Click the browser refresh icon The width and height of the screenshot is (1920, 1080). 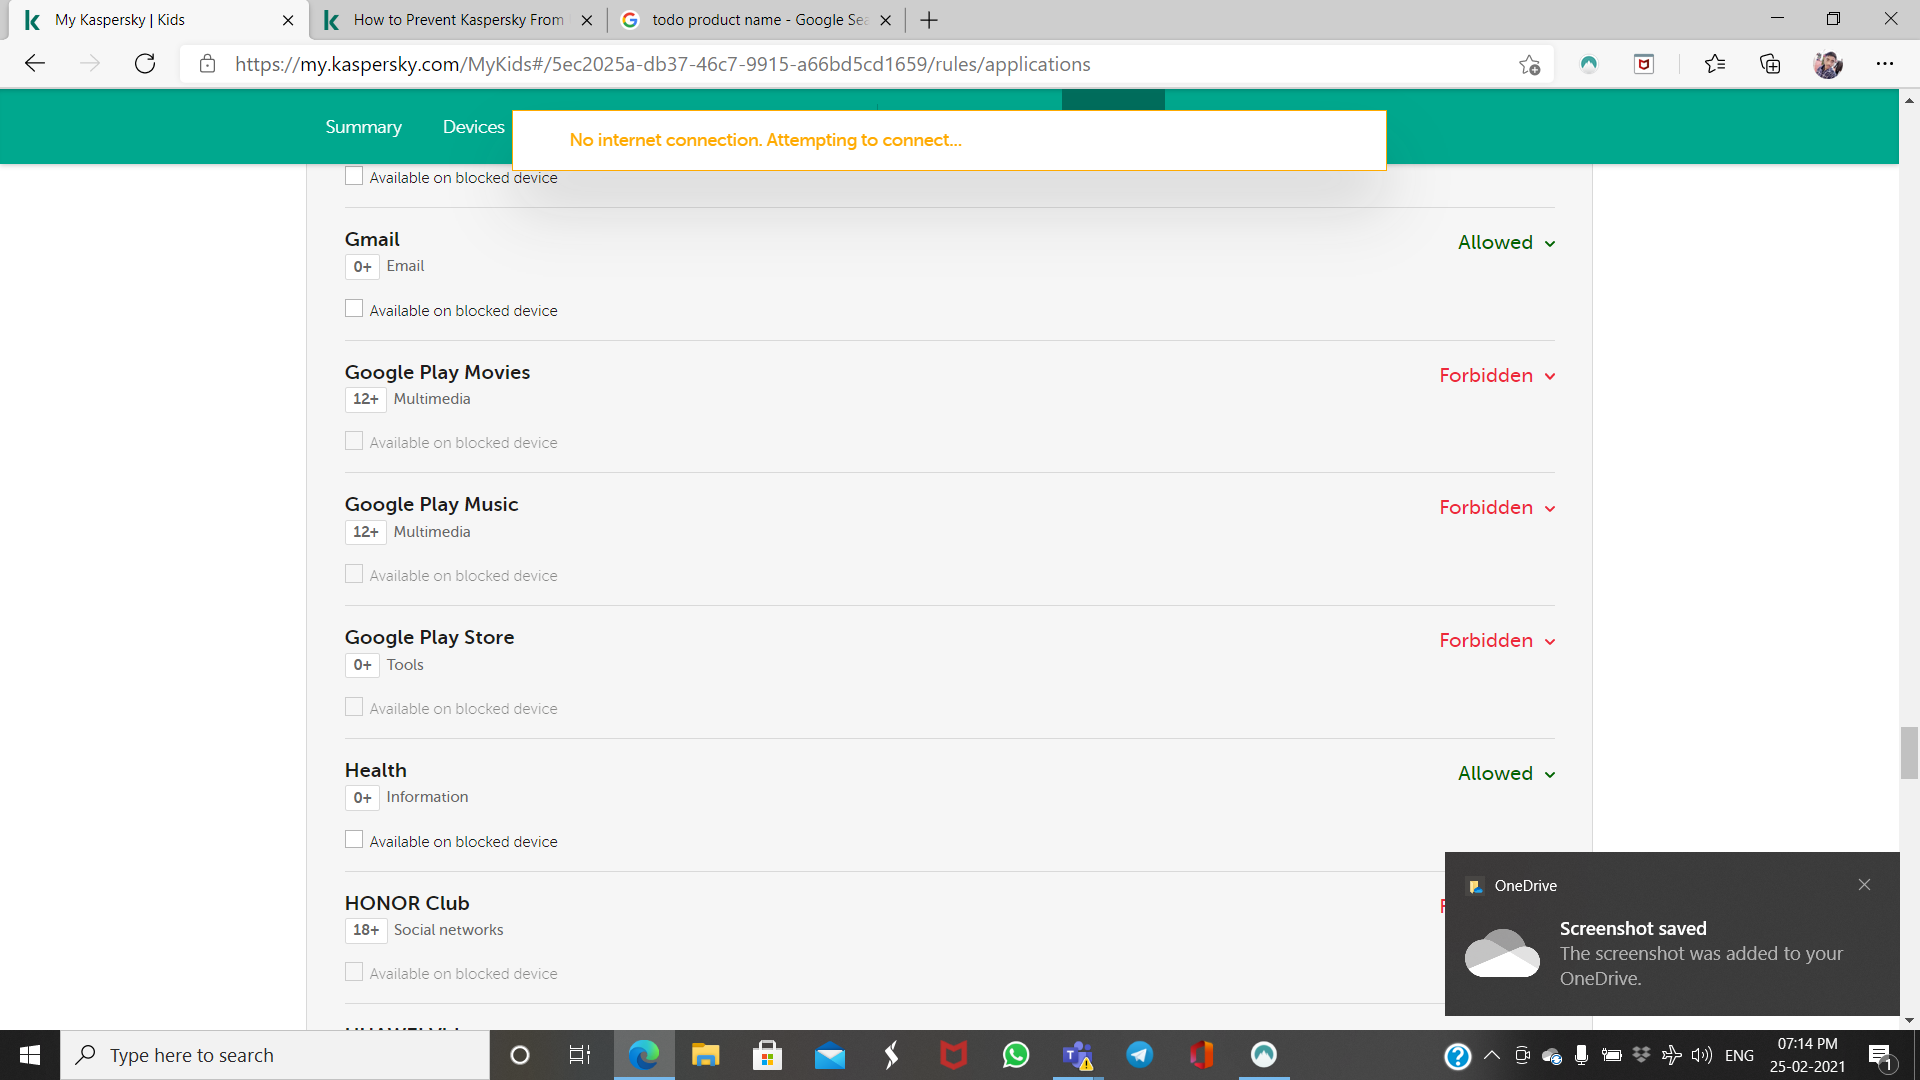tap(145, 64)
